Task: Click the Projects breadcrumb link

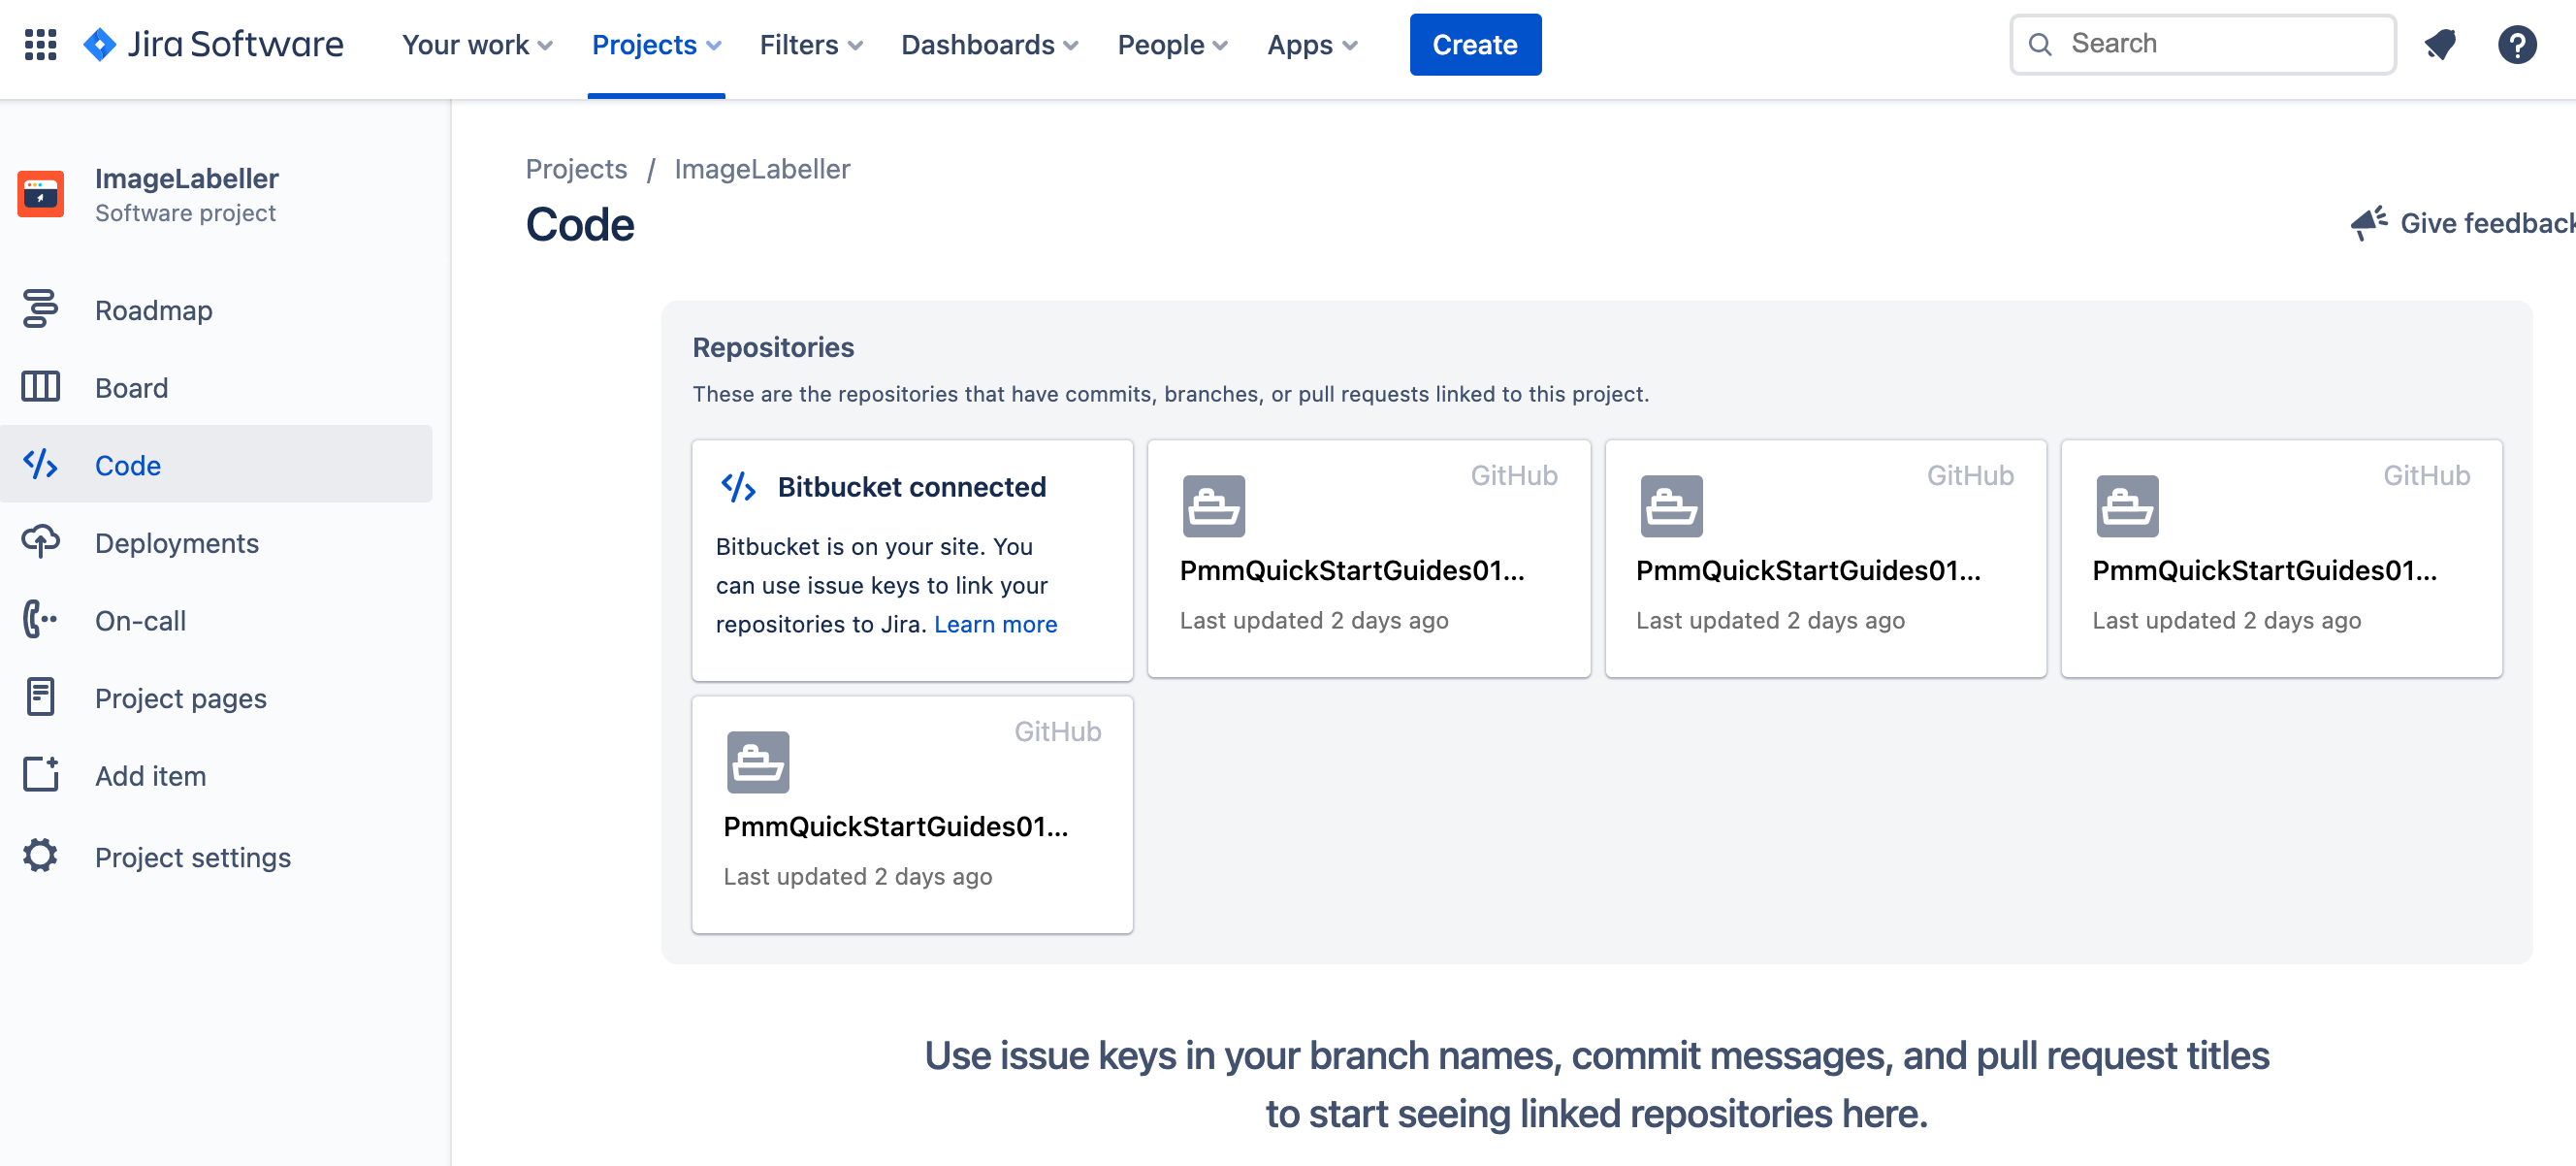Action: (x=575, y=169)
